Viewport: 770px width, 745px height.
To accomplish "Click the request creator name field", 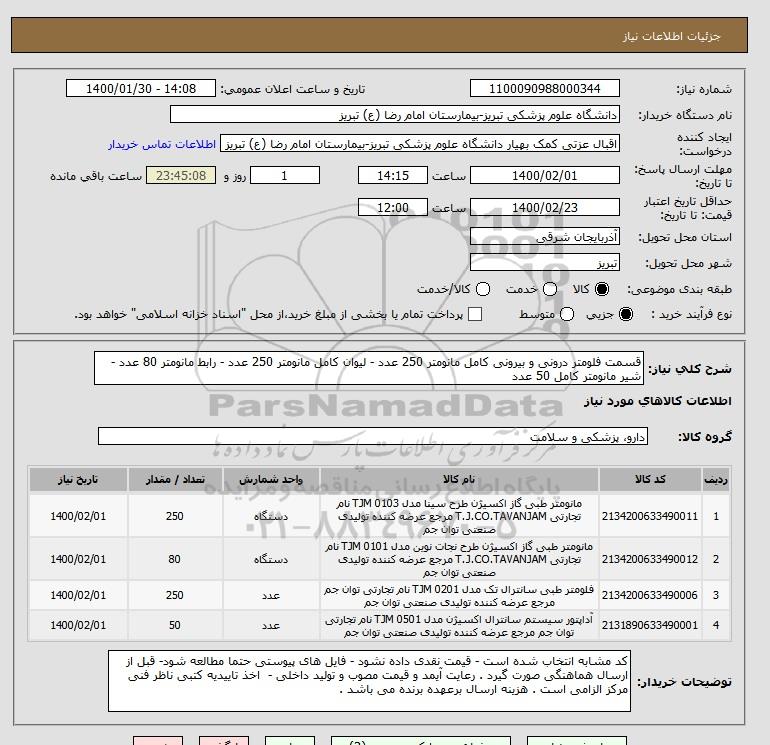I will pyautogui.click(x=420, y=144).
